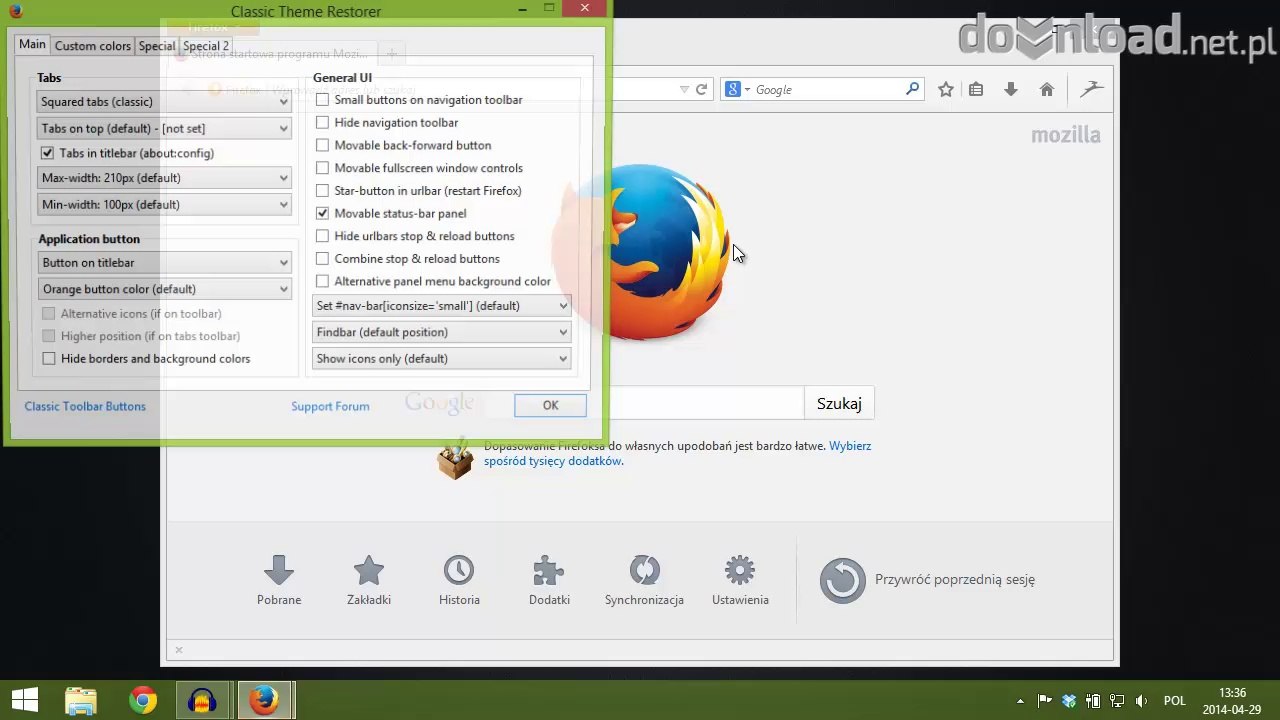Open the downloads arrow in Firefox toolbar
Screen dimensions: 1280x720
tap(1011, 90)
